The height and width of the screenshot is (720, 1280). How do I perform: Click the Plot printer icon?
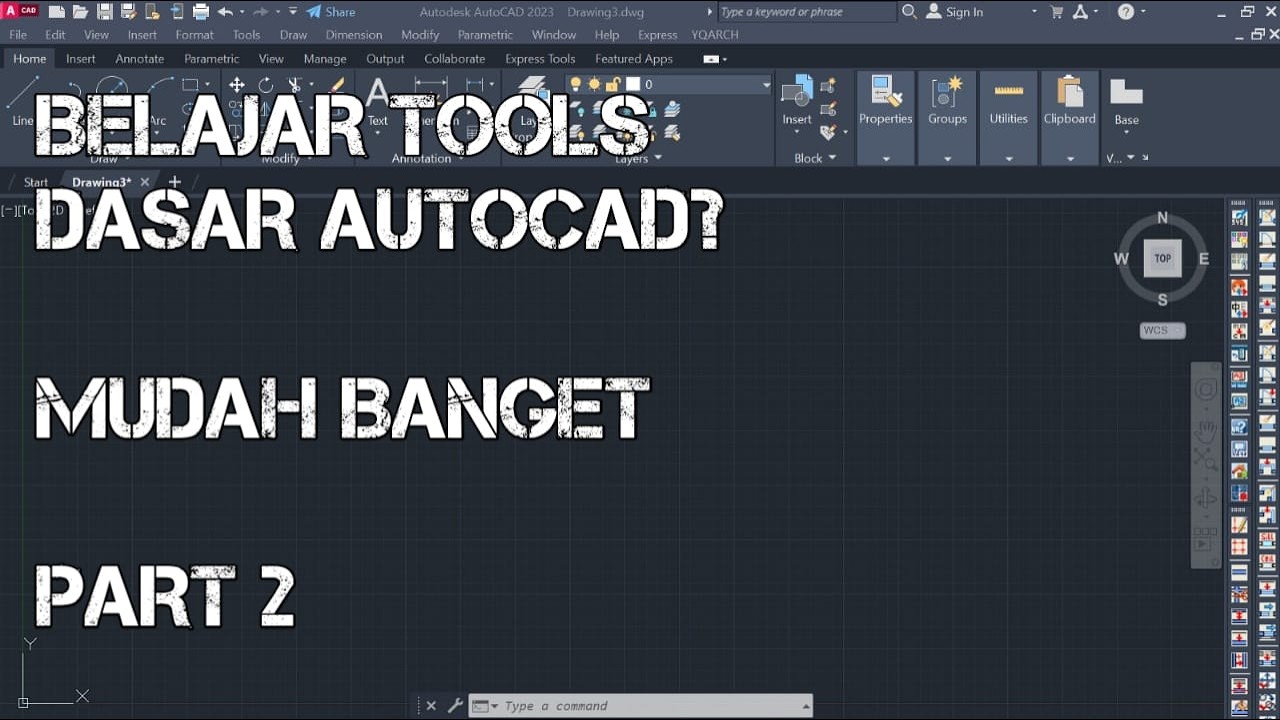pos(200,12)
